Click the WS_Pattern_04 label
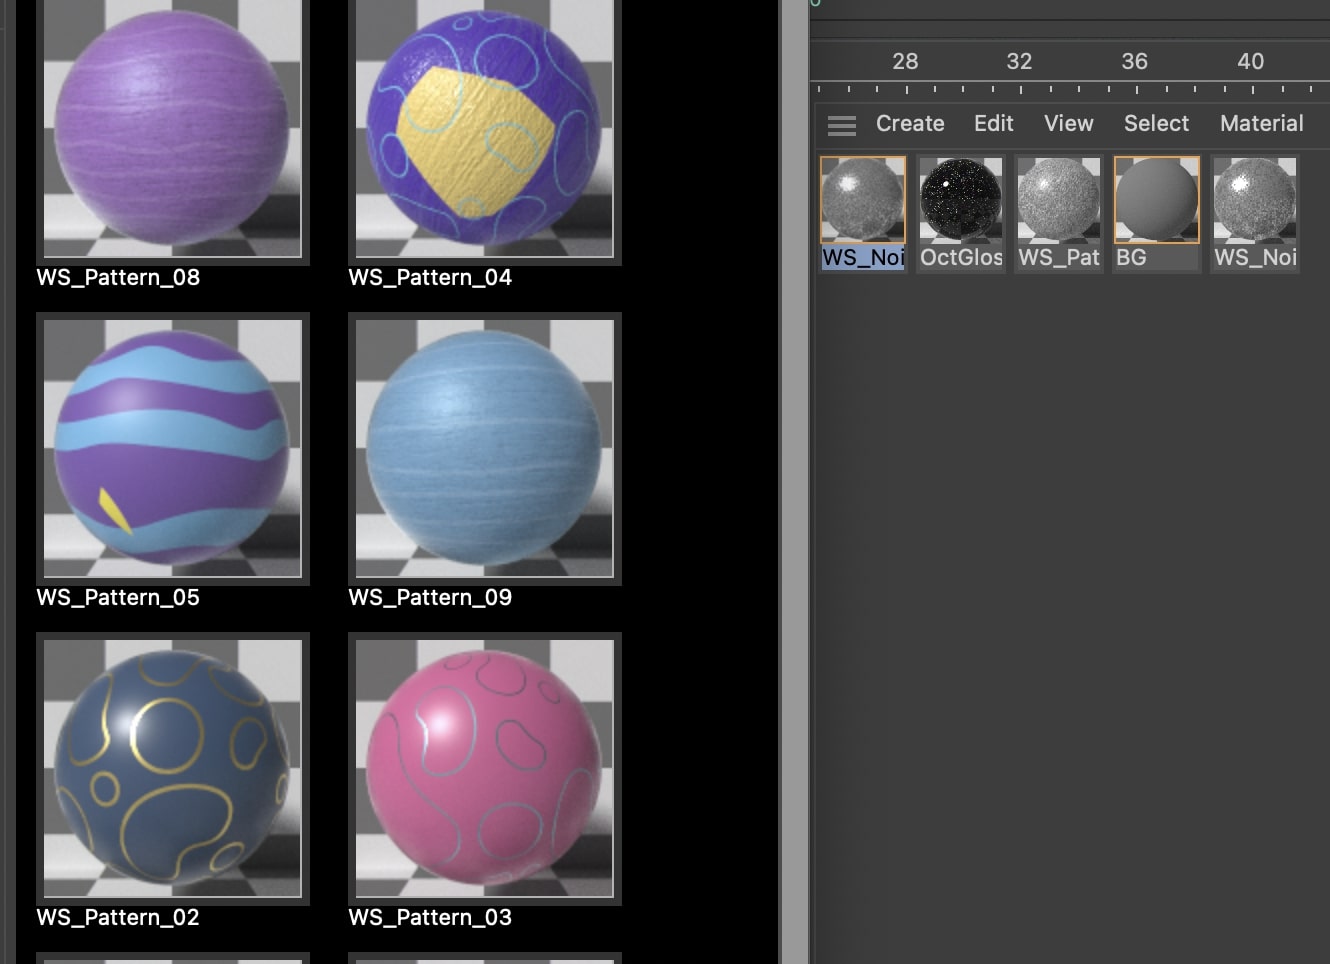The height and width of the screenshot is (964, 1330). 430,277
